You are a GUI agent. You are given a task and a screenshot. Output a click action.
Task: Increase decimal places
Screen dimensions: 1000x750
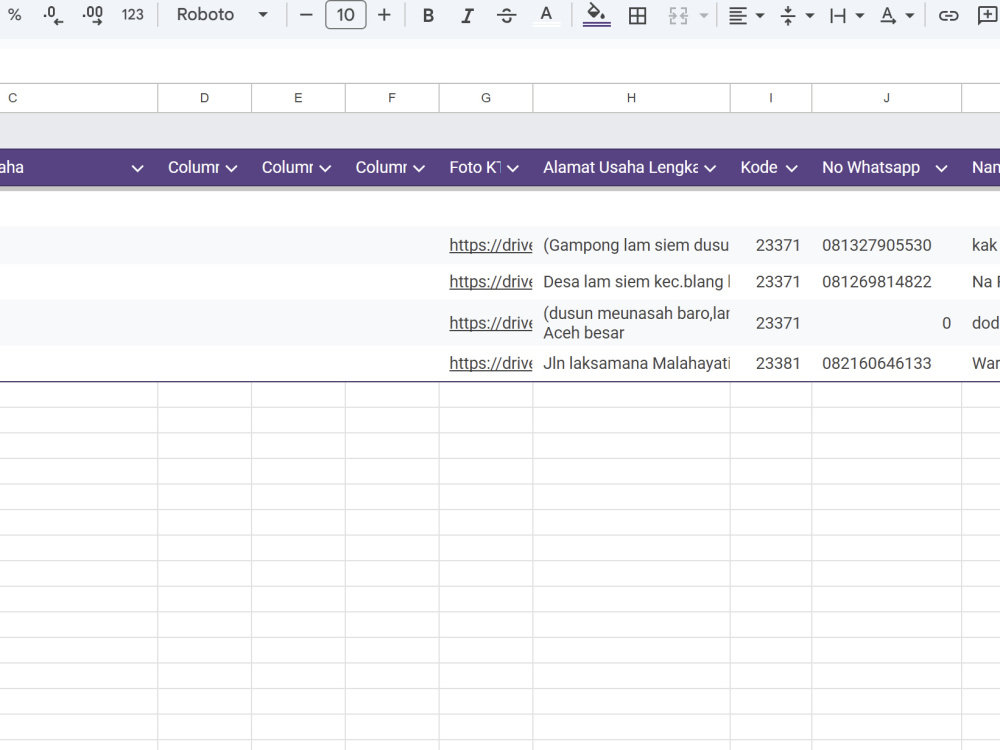(x=92, y=15)
